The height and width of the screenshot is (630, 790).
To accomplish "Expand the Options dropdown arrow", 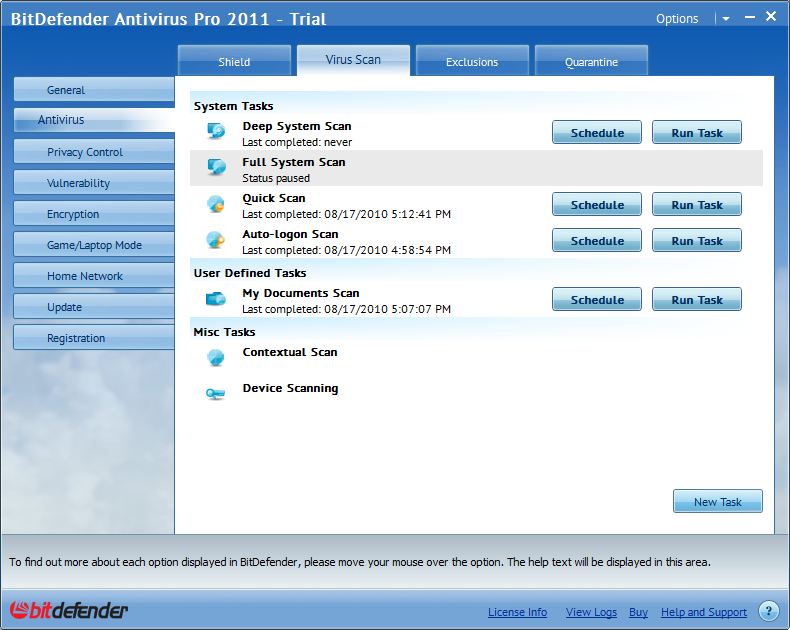I will point(726,19).
